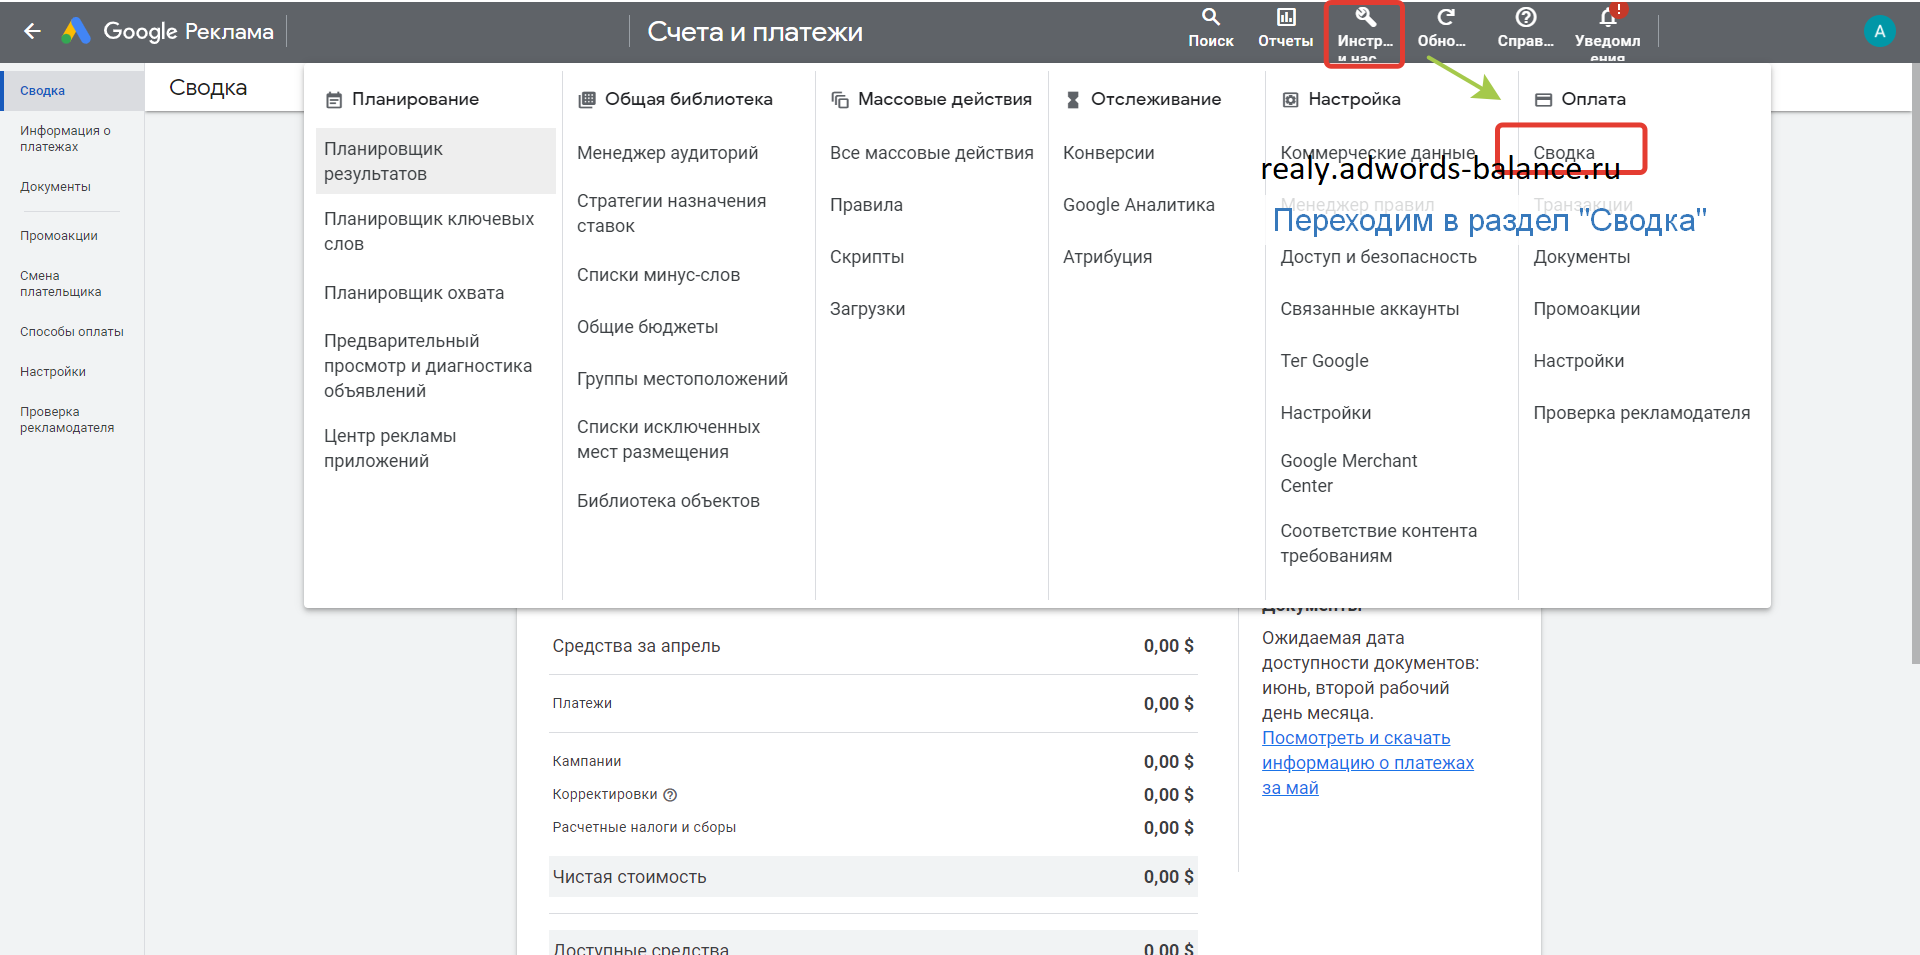This screenshot has width=1920, height=955.
Task: Click the account avatar icon
Action: coord(1879,31)
